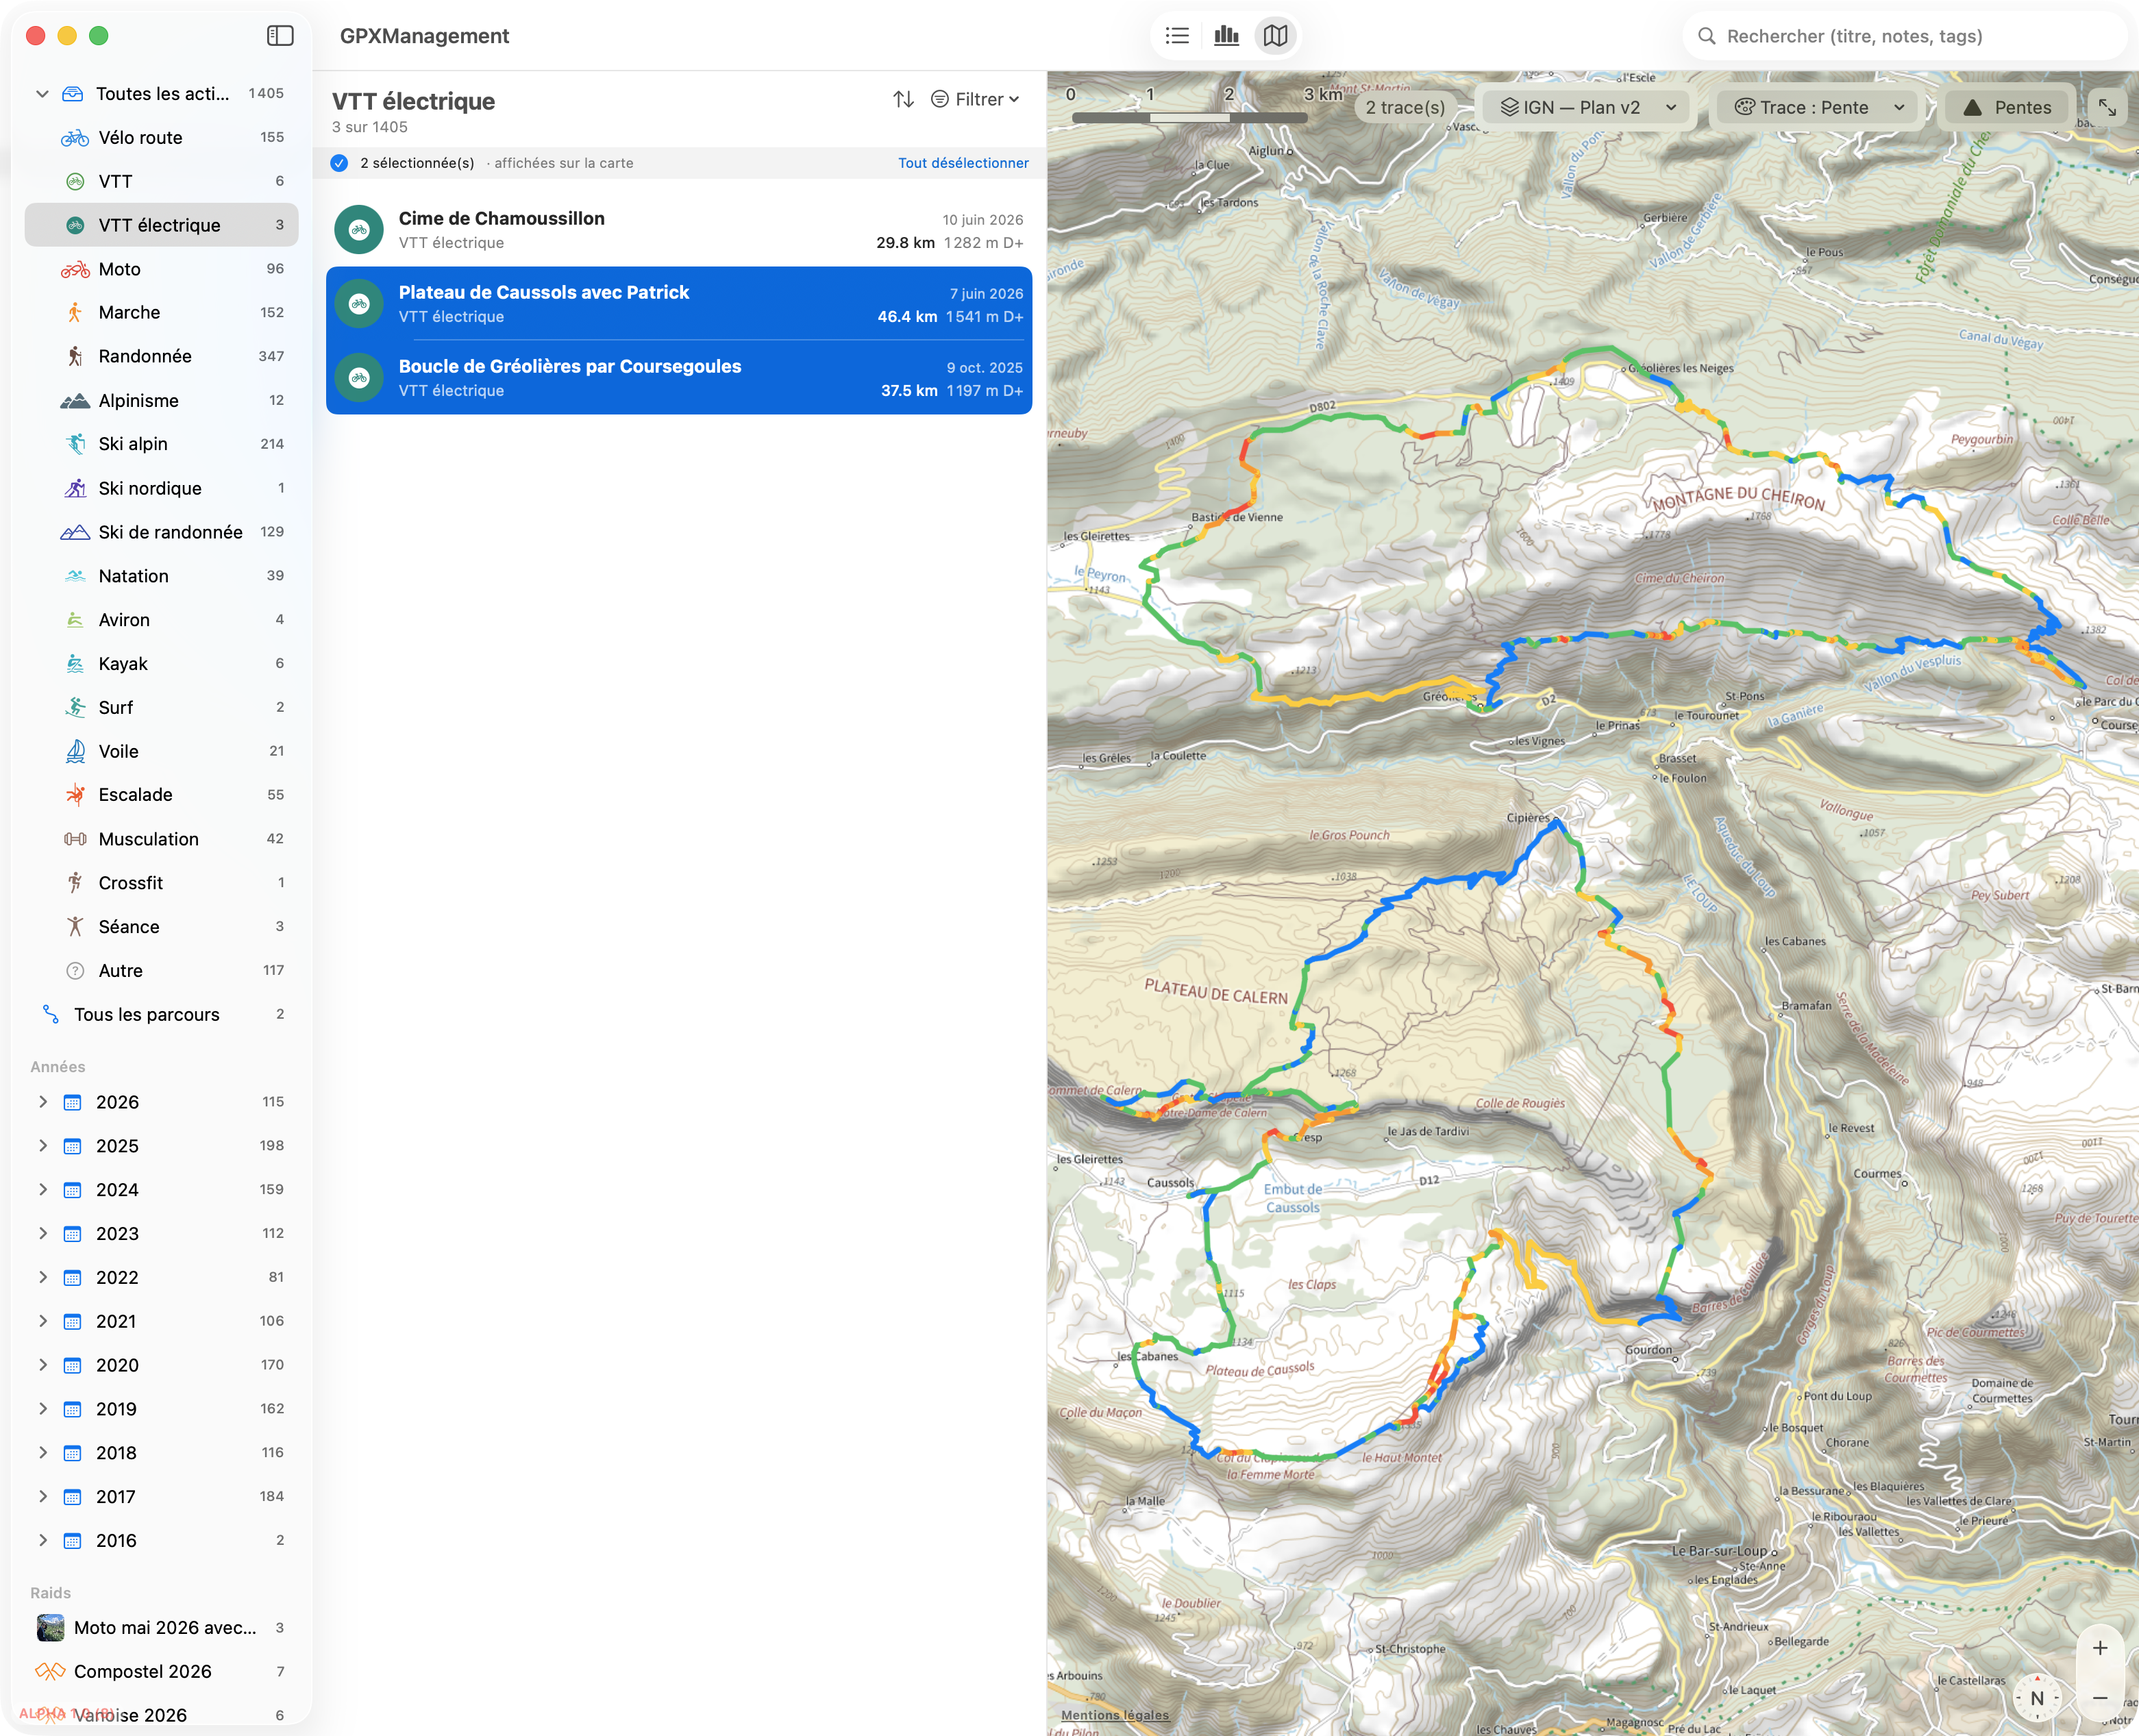Zoom out on the map
Viewport: 2139px width, 1736px height.
pos(2099,1698)
